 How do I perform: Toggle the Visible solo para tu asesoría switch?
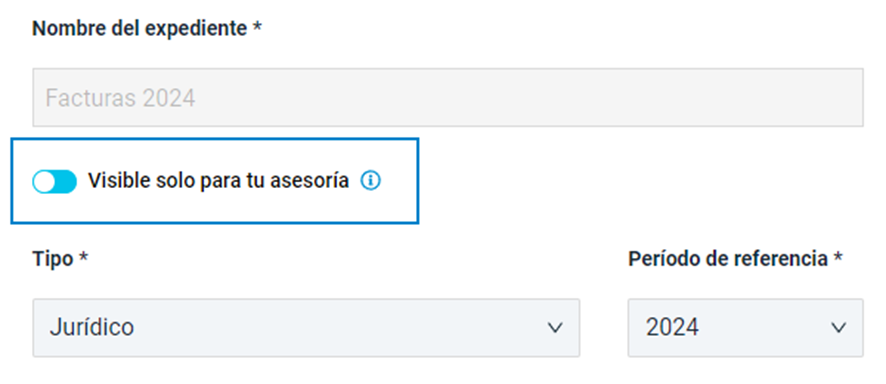point(54,181)
